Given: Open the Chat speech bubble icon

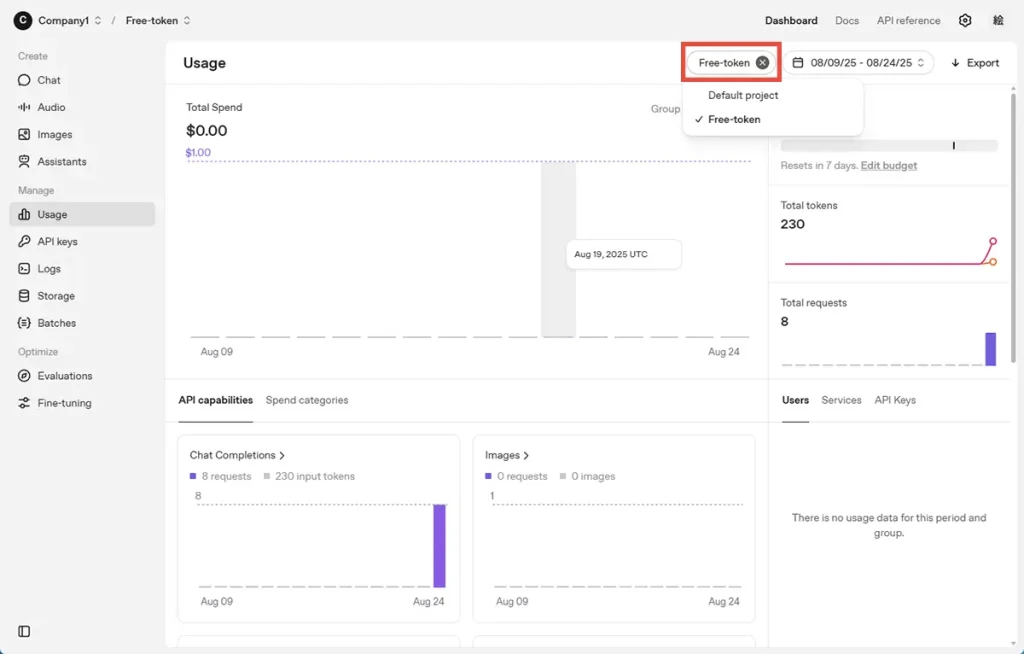Looking at the screenshot, I should (24, 80).
